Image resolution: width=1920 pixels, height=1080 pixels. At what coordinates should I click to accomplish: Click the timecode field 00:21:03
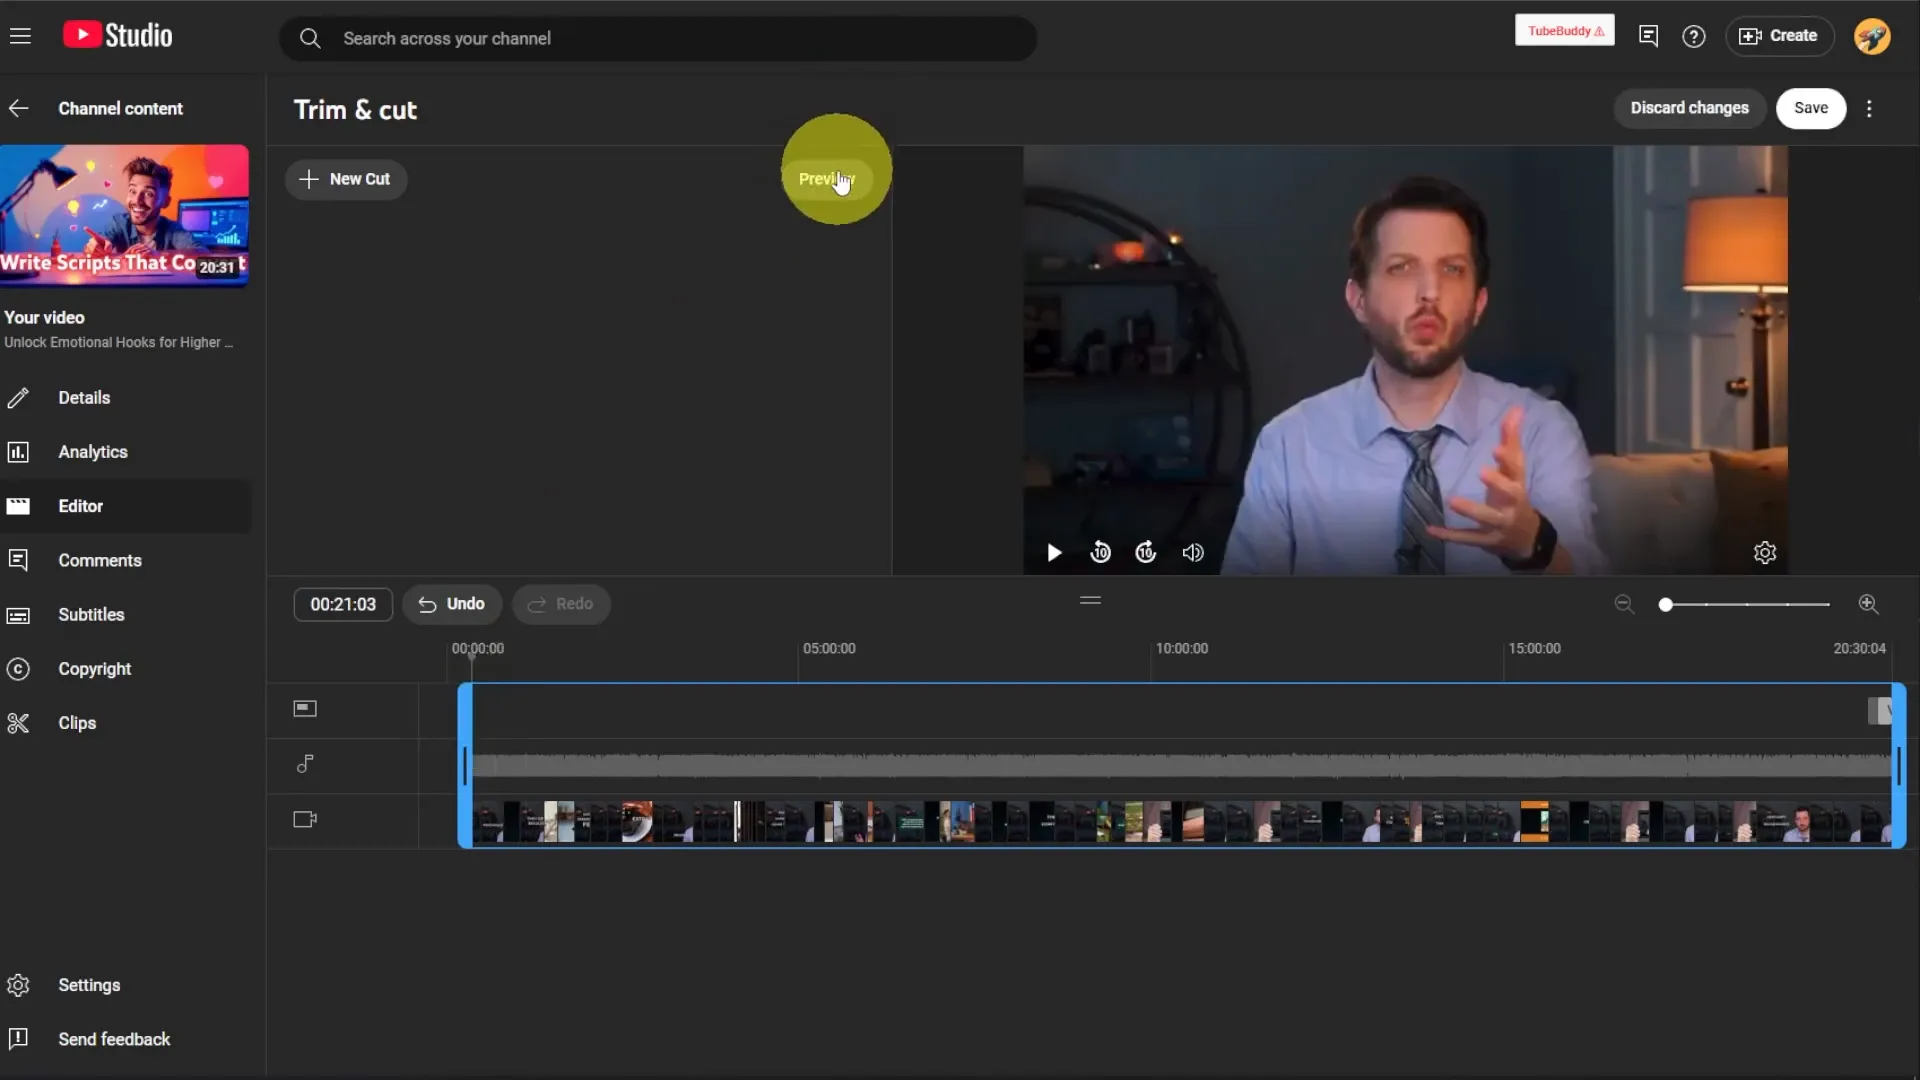pos(343,604)
